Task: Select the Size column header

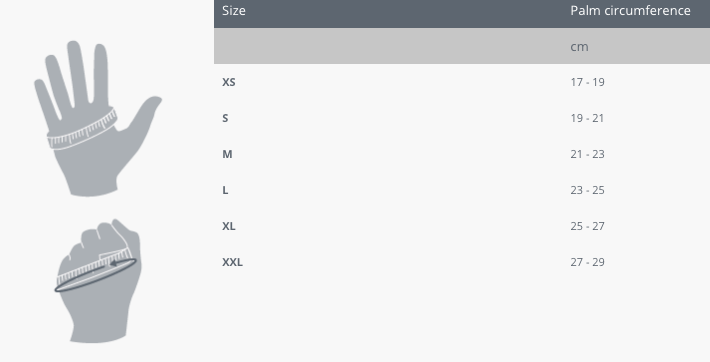Action: click(x=234, y=10)
